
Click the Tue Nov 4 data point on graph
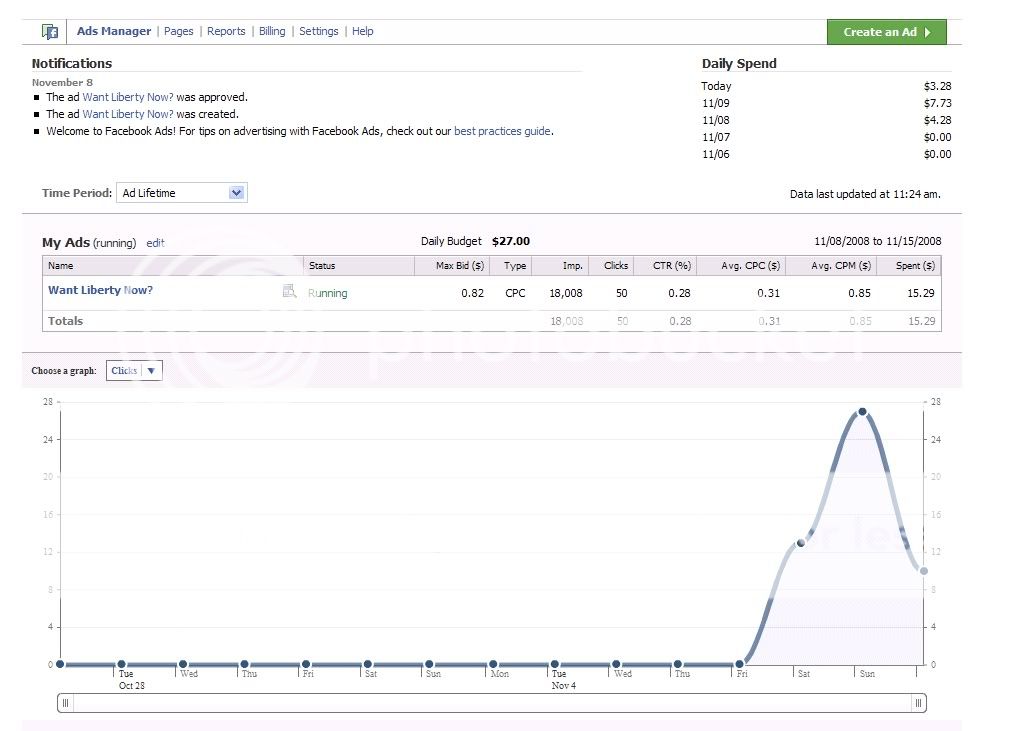coord(555,664)
